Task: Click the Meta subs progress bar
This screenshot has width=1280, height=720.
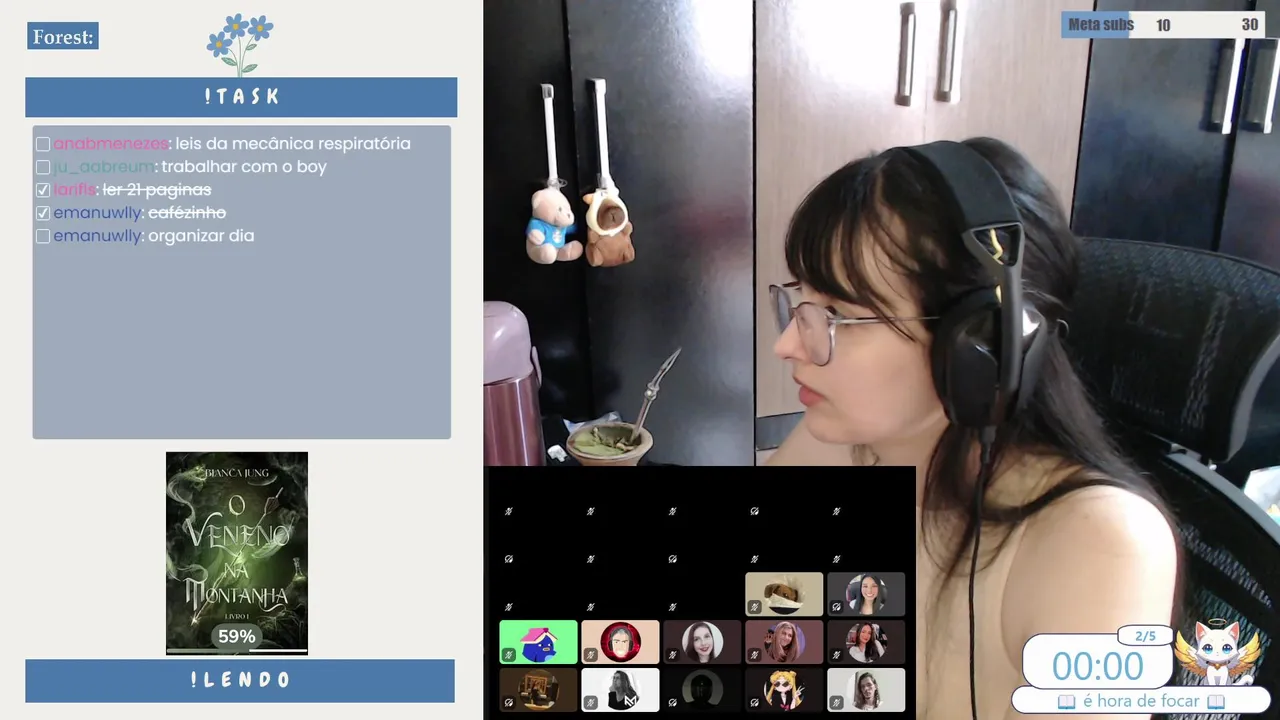Action: pos(1162,25)
